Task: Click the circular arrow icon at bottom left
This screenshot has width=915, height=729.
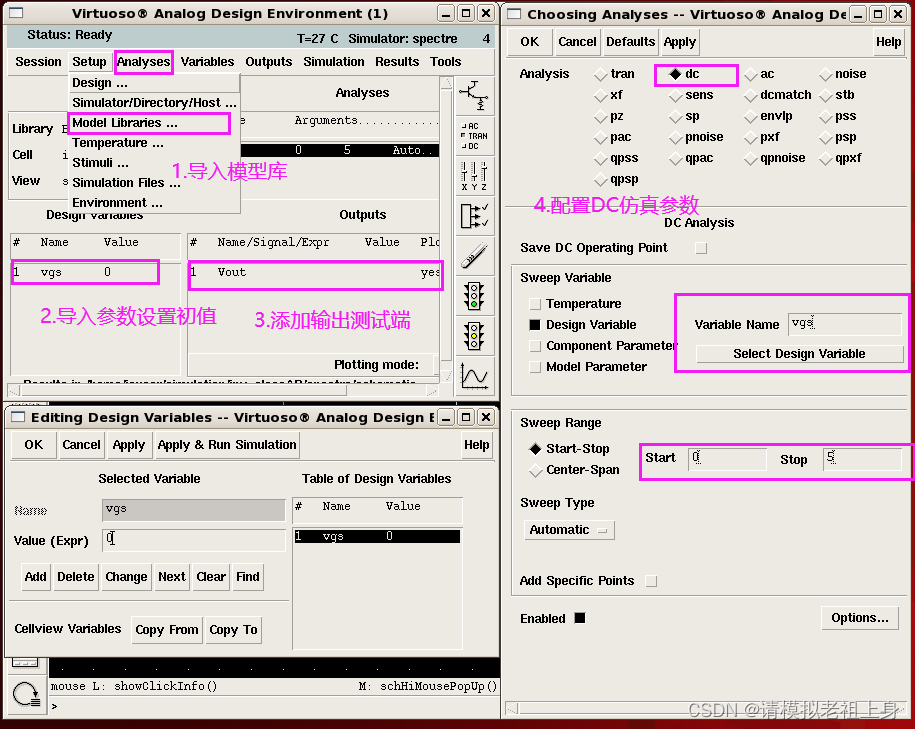Action: click(26, 695)
